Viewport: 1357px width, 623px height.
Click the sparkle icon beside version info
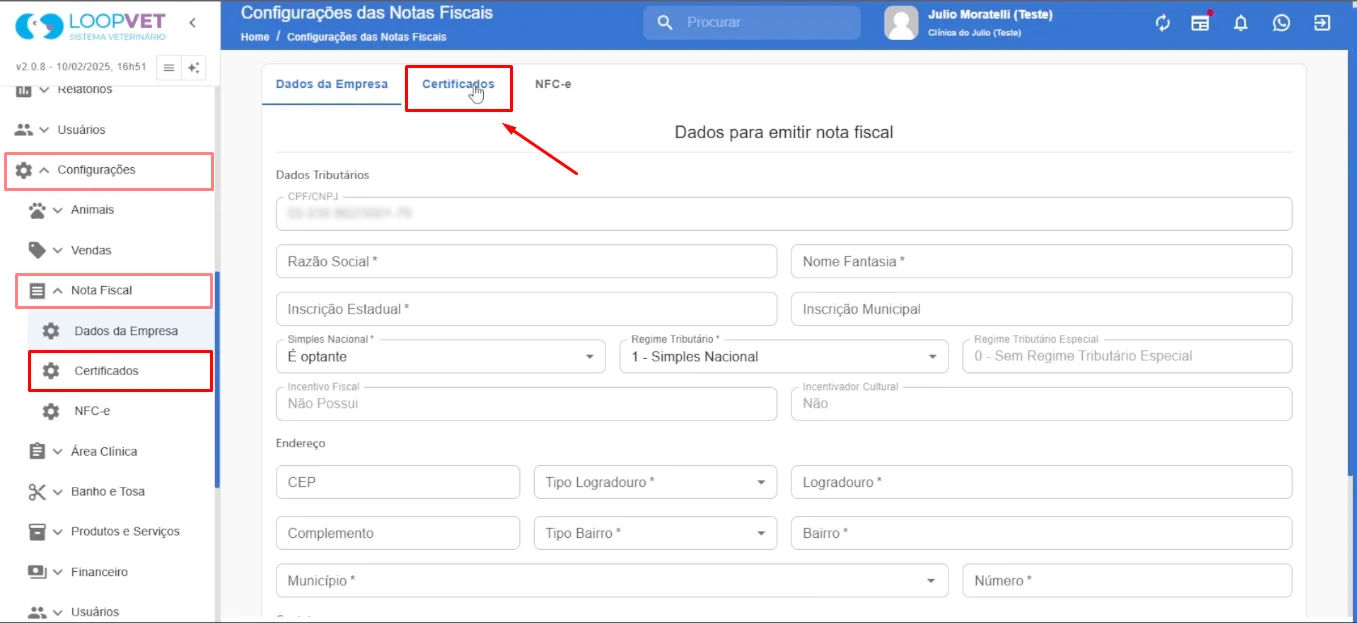194,68
